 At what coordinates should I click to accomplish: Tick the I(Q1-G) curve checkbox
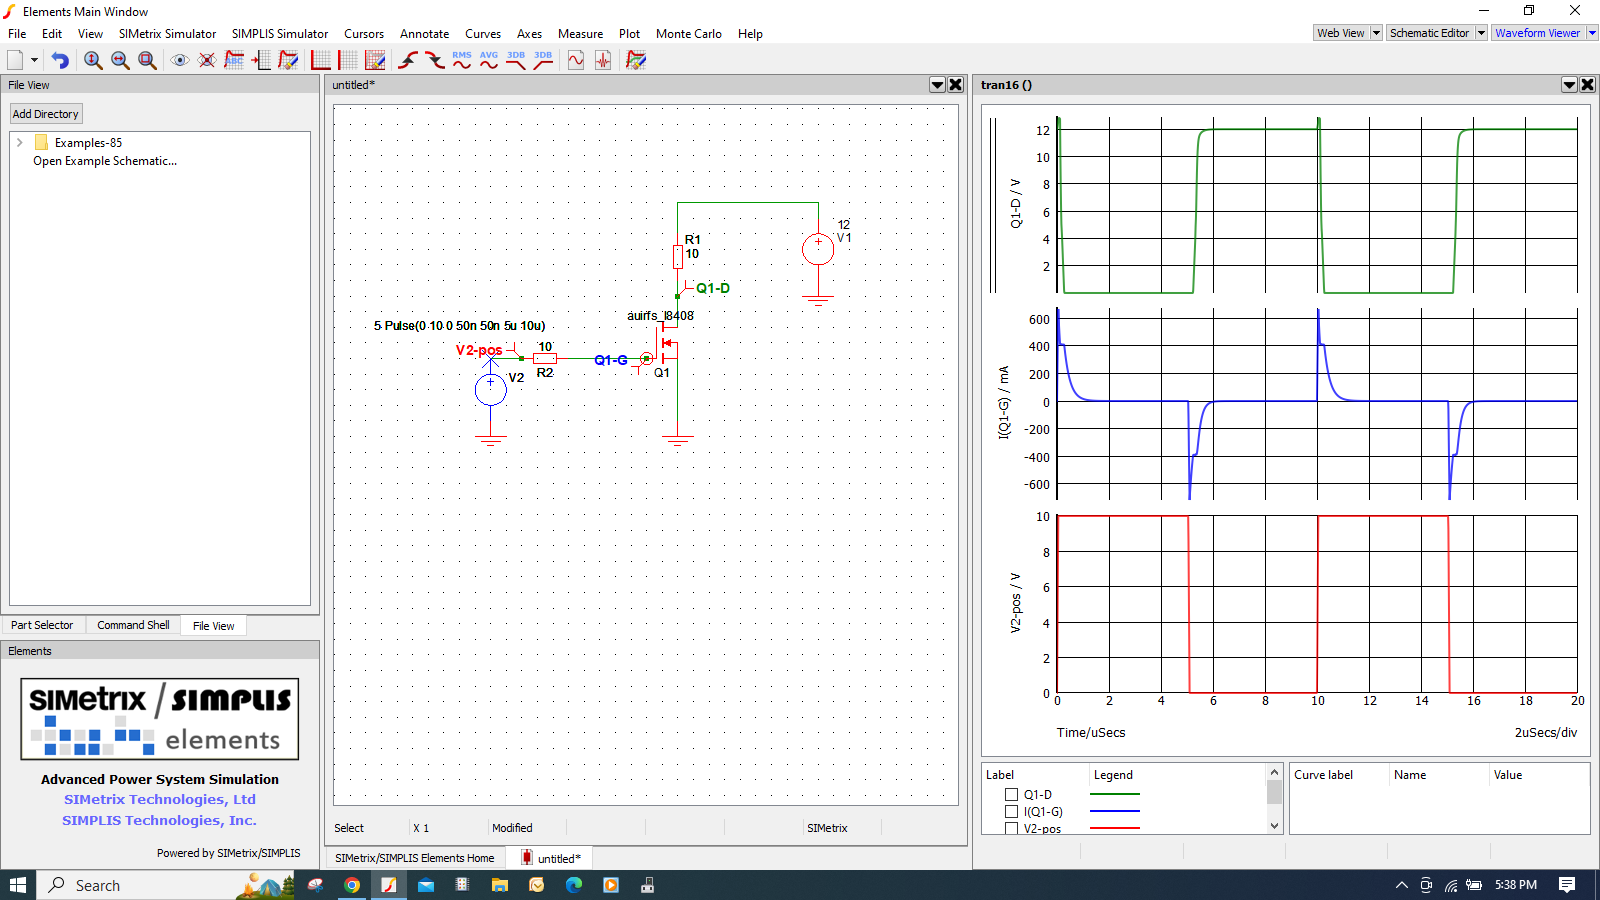(x=1011, y=812)
